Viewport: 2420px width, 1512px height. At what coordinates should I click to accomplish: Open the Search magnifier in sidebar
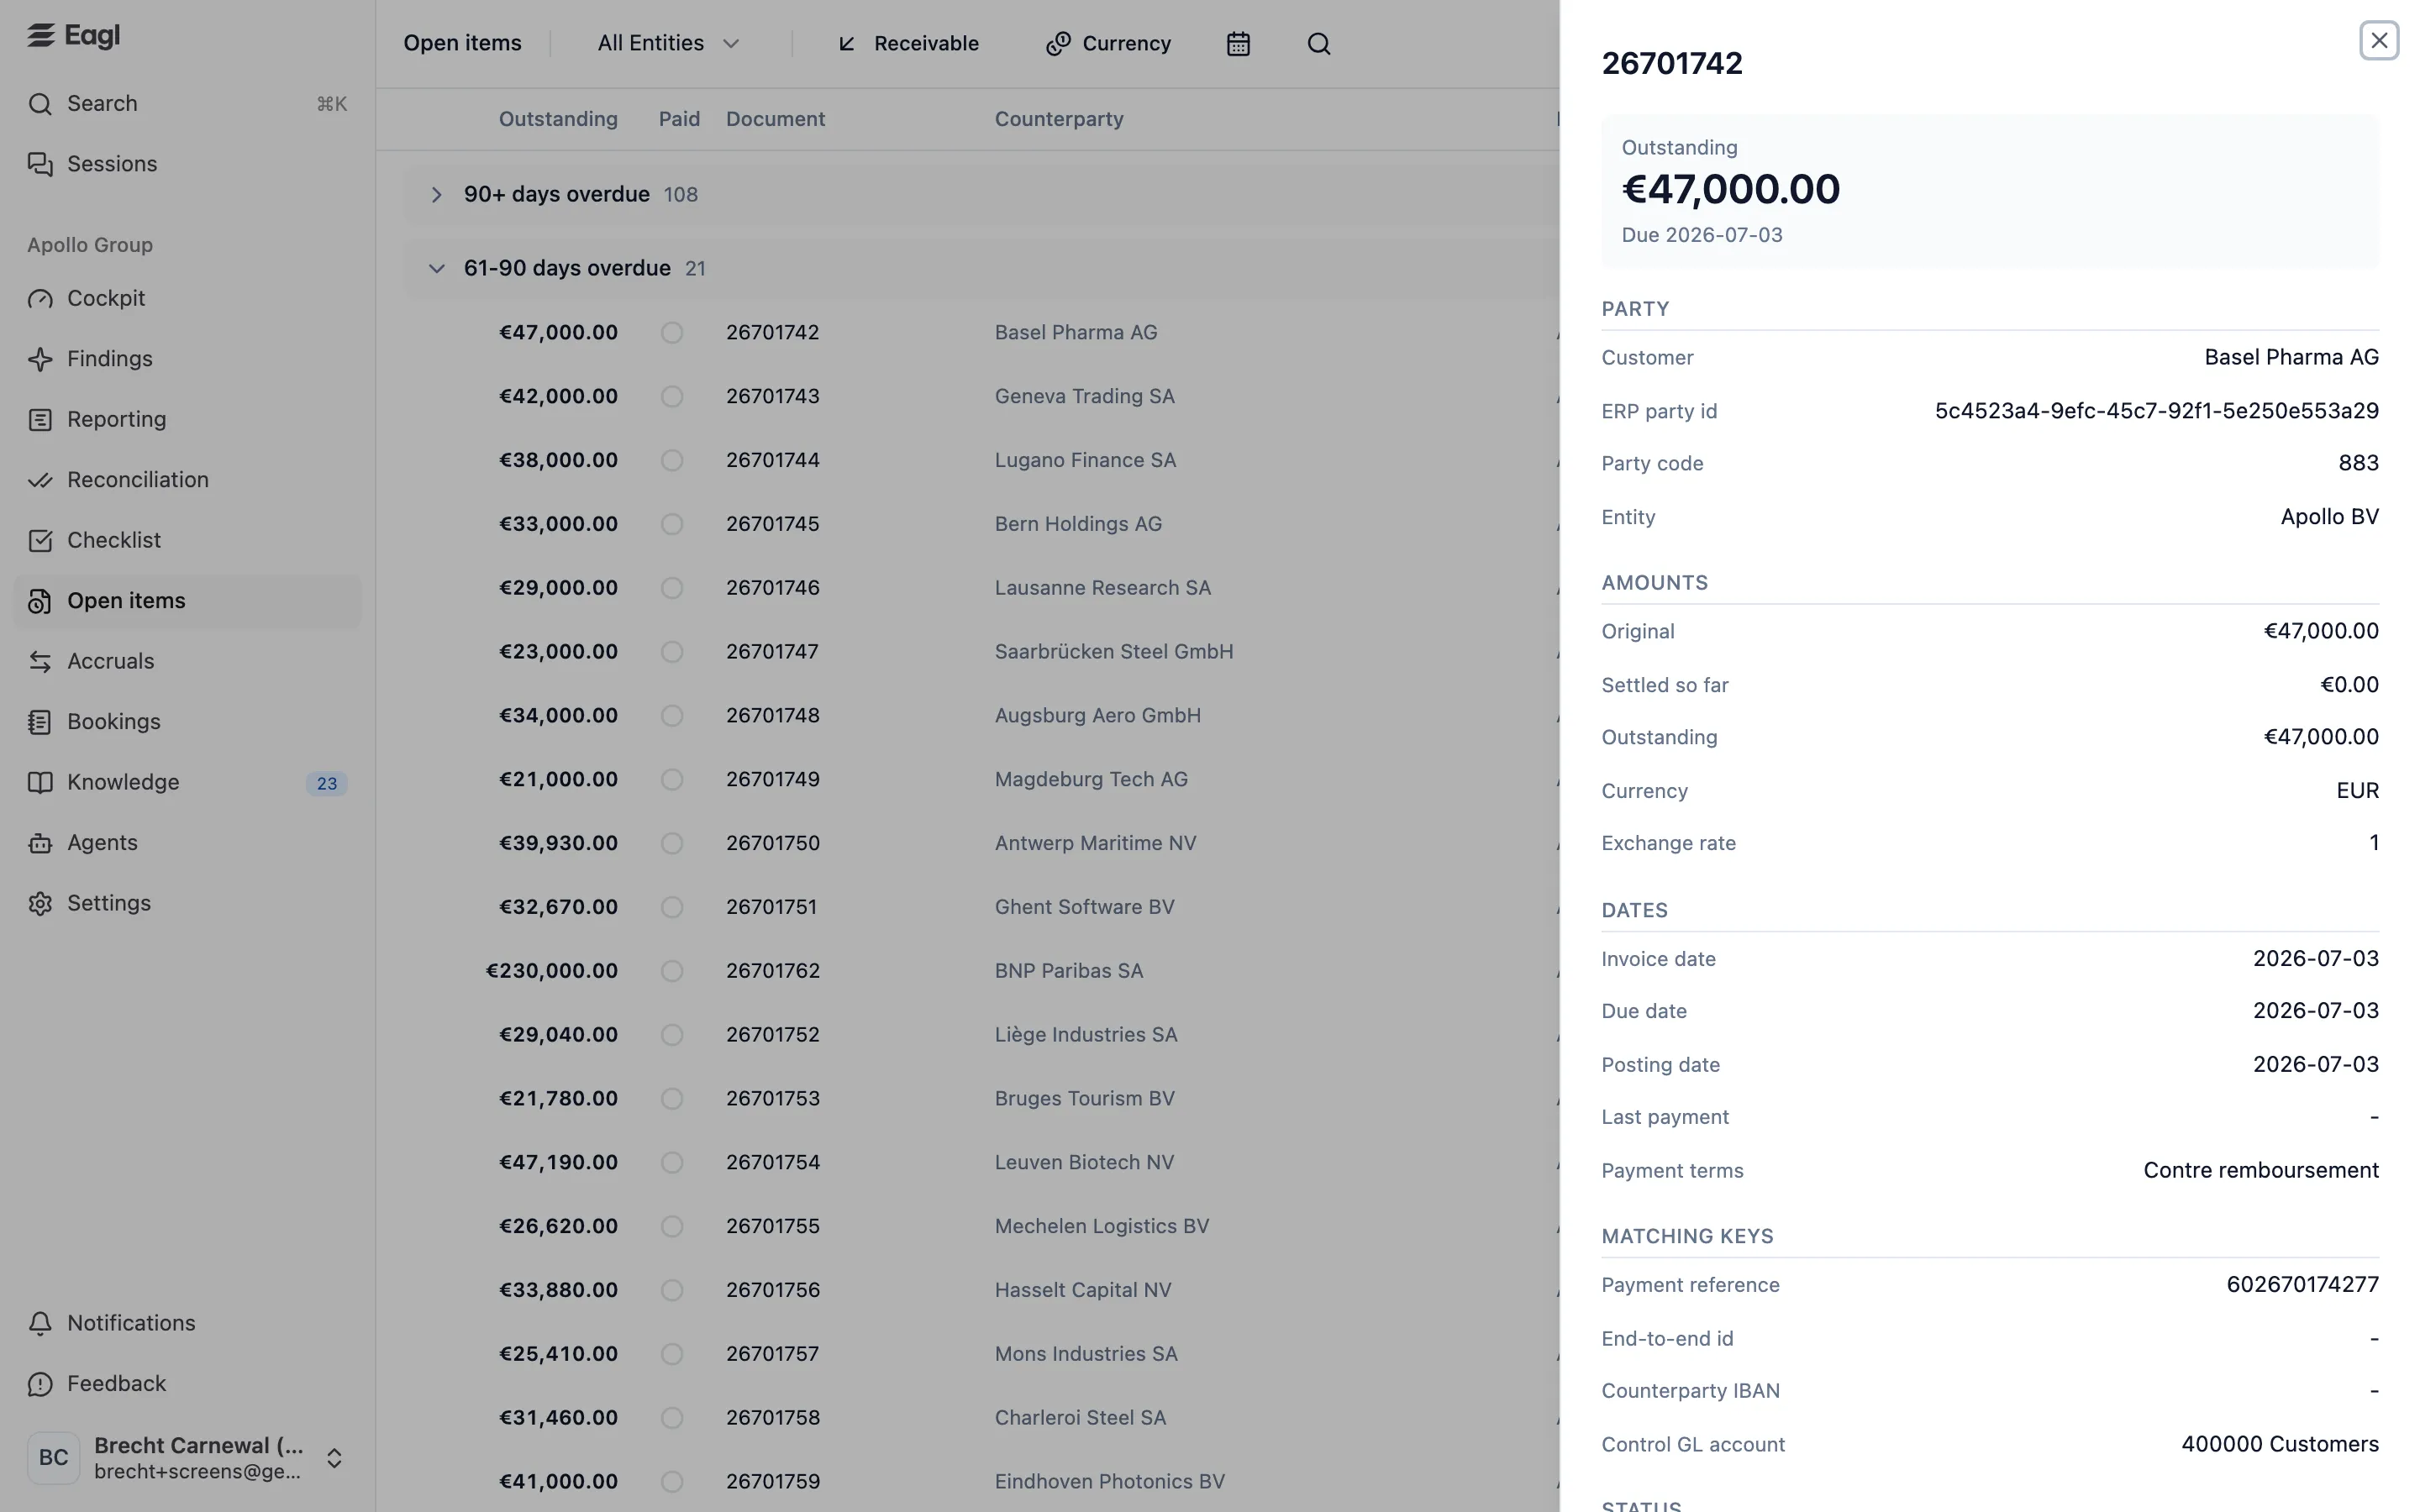(x=40, y=104)
